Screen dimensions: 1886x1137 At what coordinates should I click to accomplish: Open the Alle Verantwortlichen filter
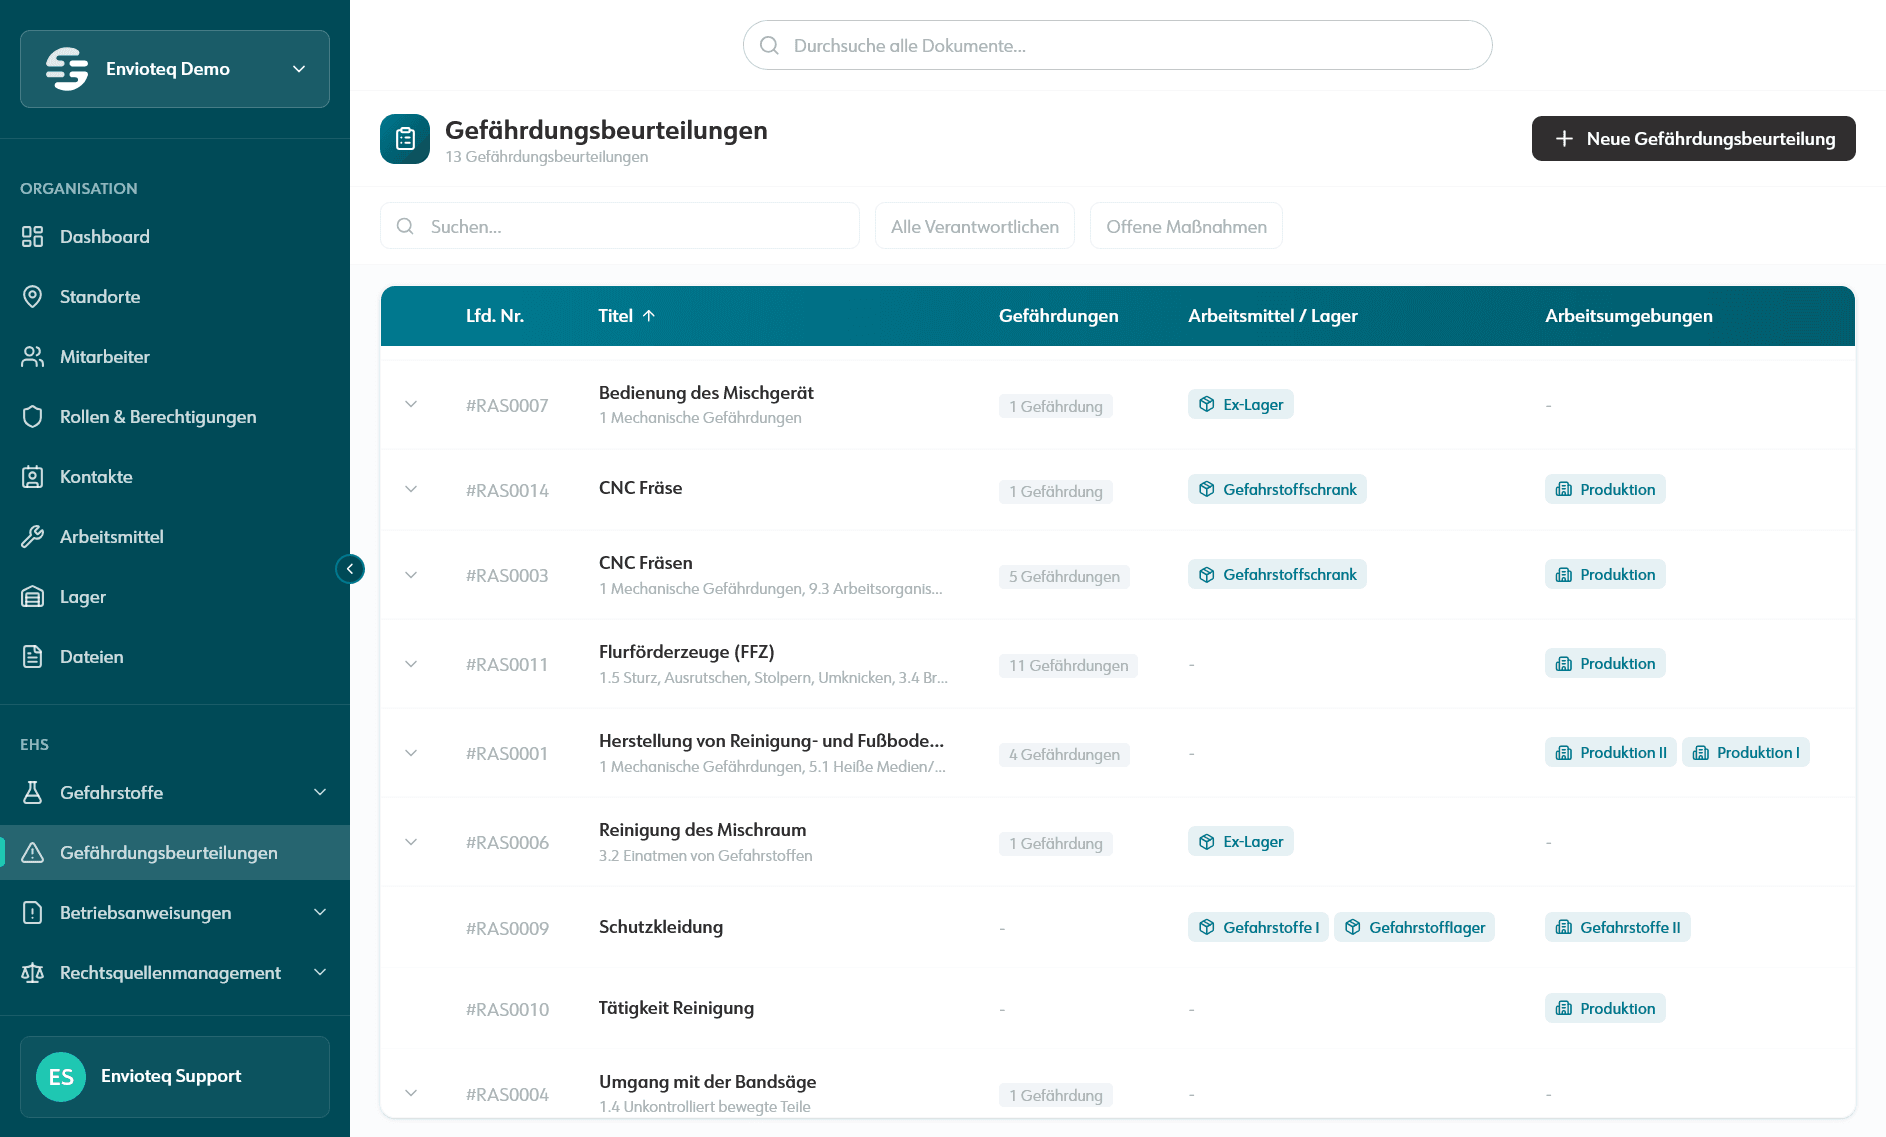pyautogui.click(x=974, y=226)
